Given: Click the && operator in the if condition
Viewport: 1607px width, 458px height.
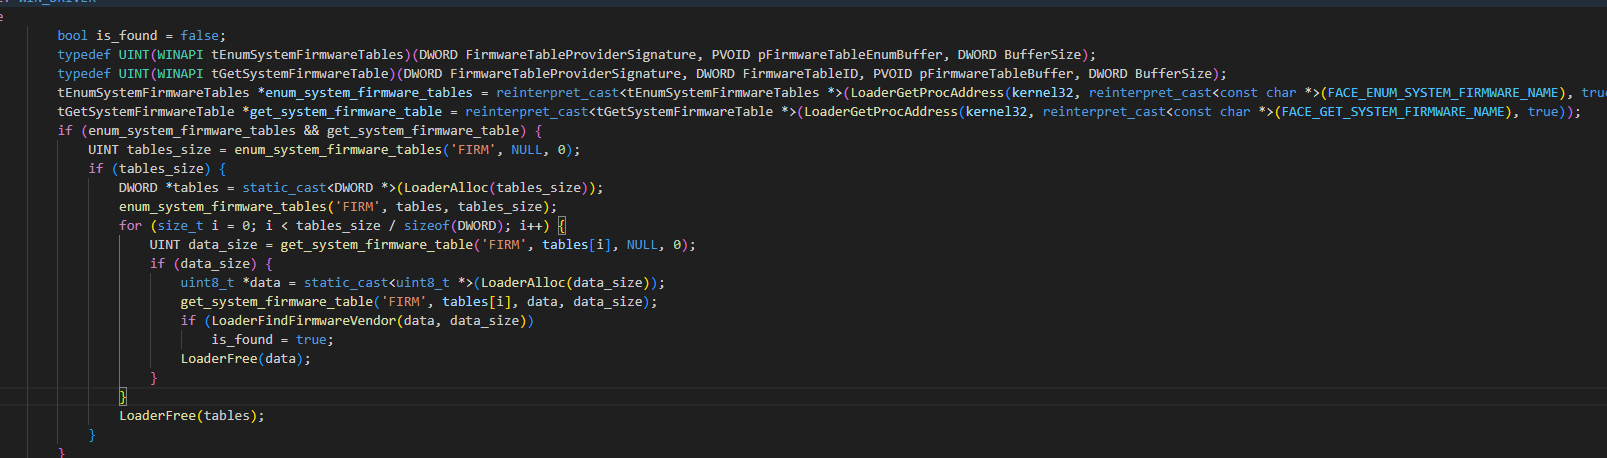Looking at the screenshot, I should (311, 131).
